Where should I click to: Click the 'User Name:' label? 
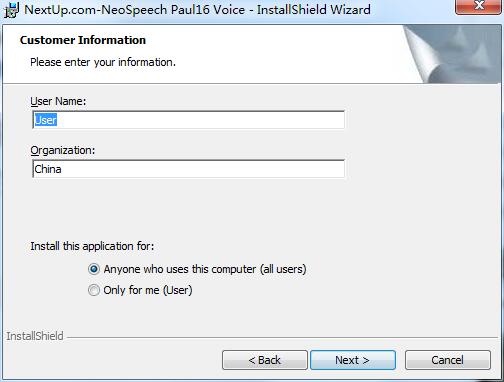tap(58, 101)
